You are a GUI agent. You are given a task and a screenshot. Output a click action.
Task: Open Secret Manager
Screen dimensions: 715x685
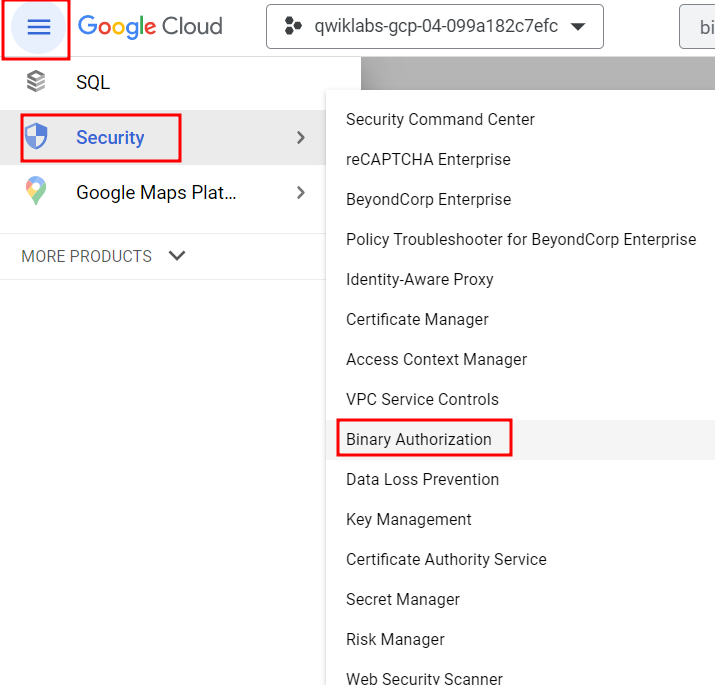[x=403, y=600]
